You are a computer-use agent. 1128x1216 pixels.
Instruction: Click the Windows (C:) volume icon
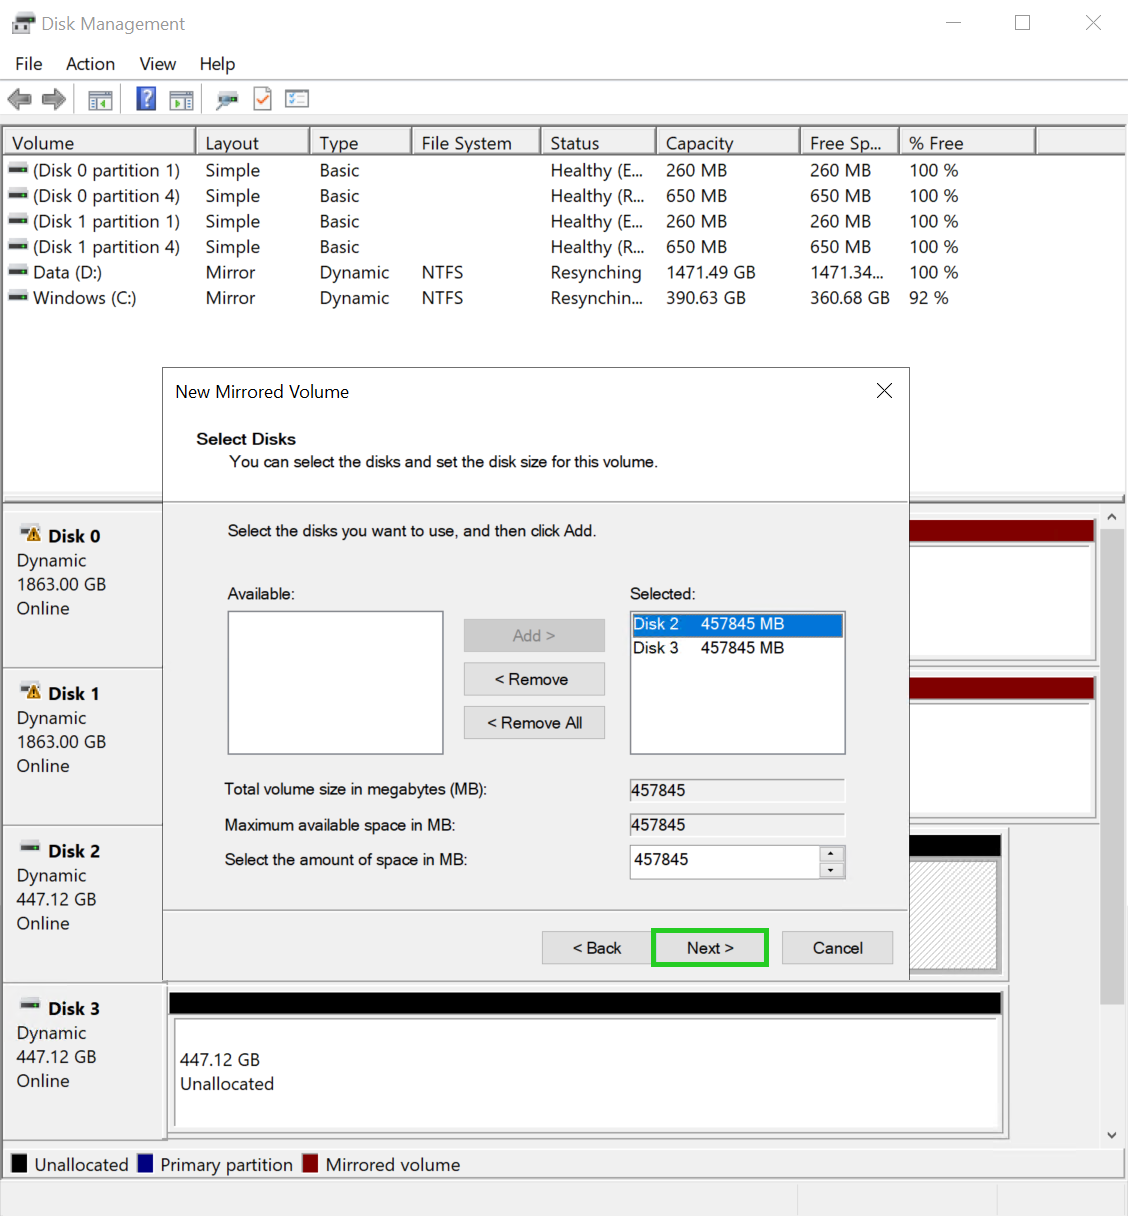17,297
